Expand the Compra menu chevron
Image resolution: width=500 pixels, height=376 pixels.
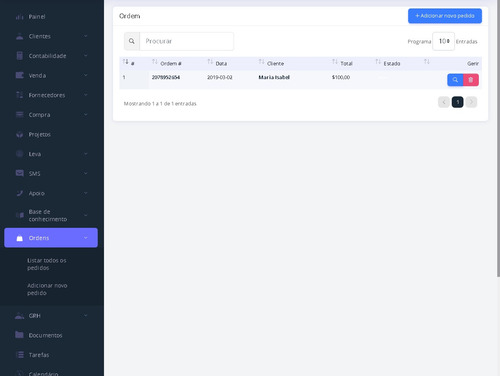(86, 115)
